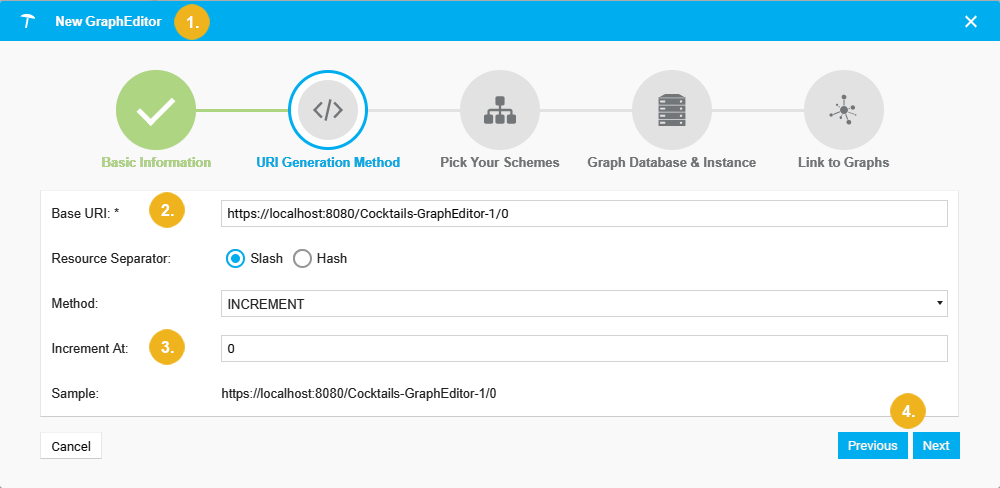Open the Method dropdown showing INCREMENT

(x=584, y=303)
